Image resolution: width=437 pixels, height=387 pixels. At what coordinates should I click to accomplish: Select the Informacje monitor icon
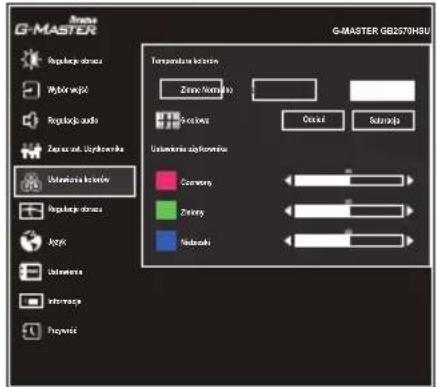coord(31,301)
